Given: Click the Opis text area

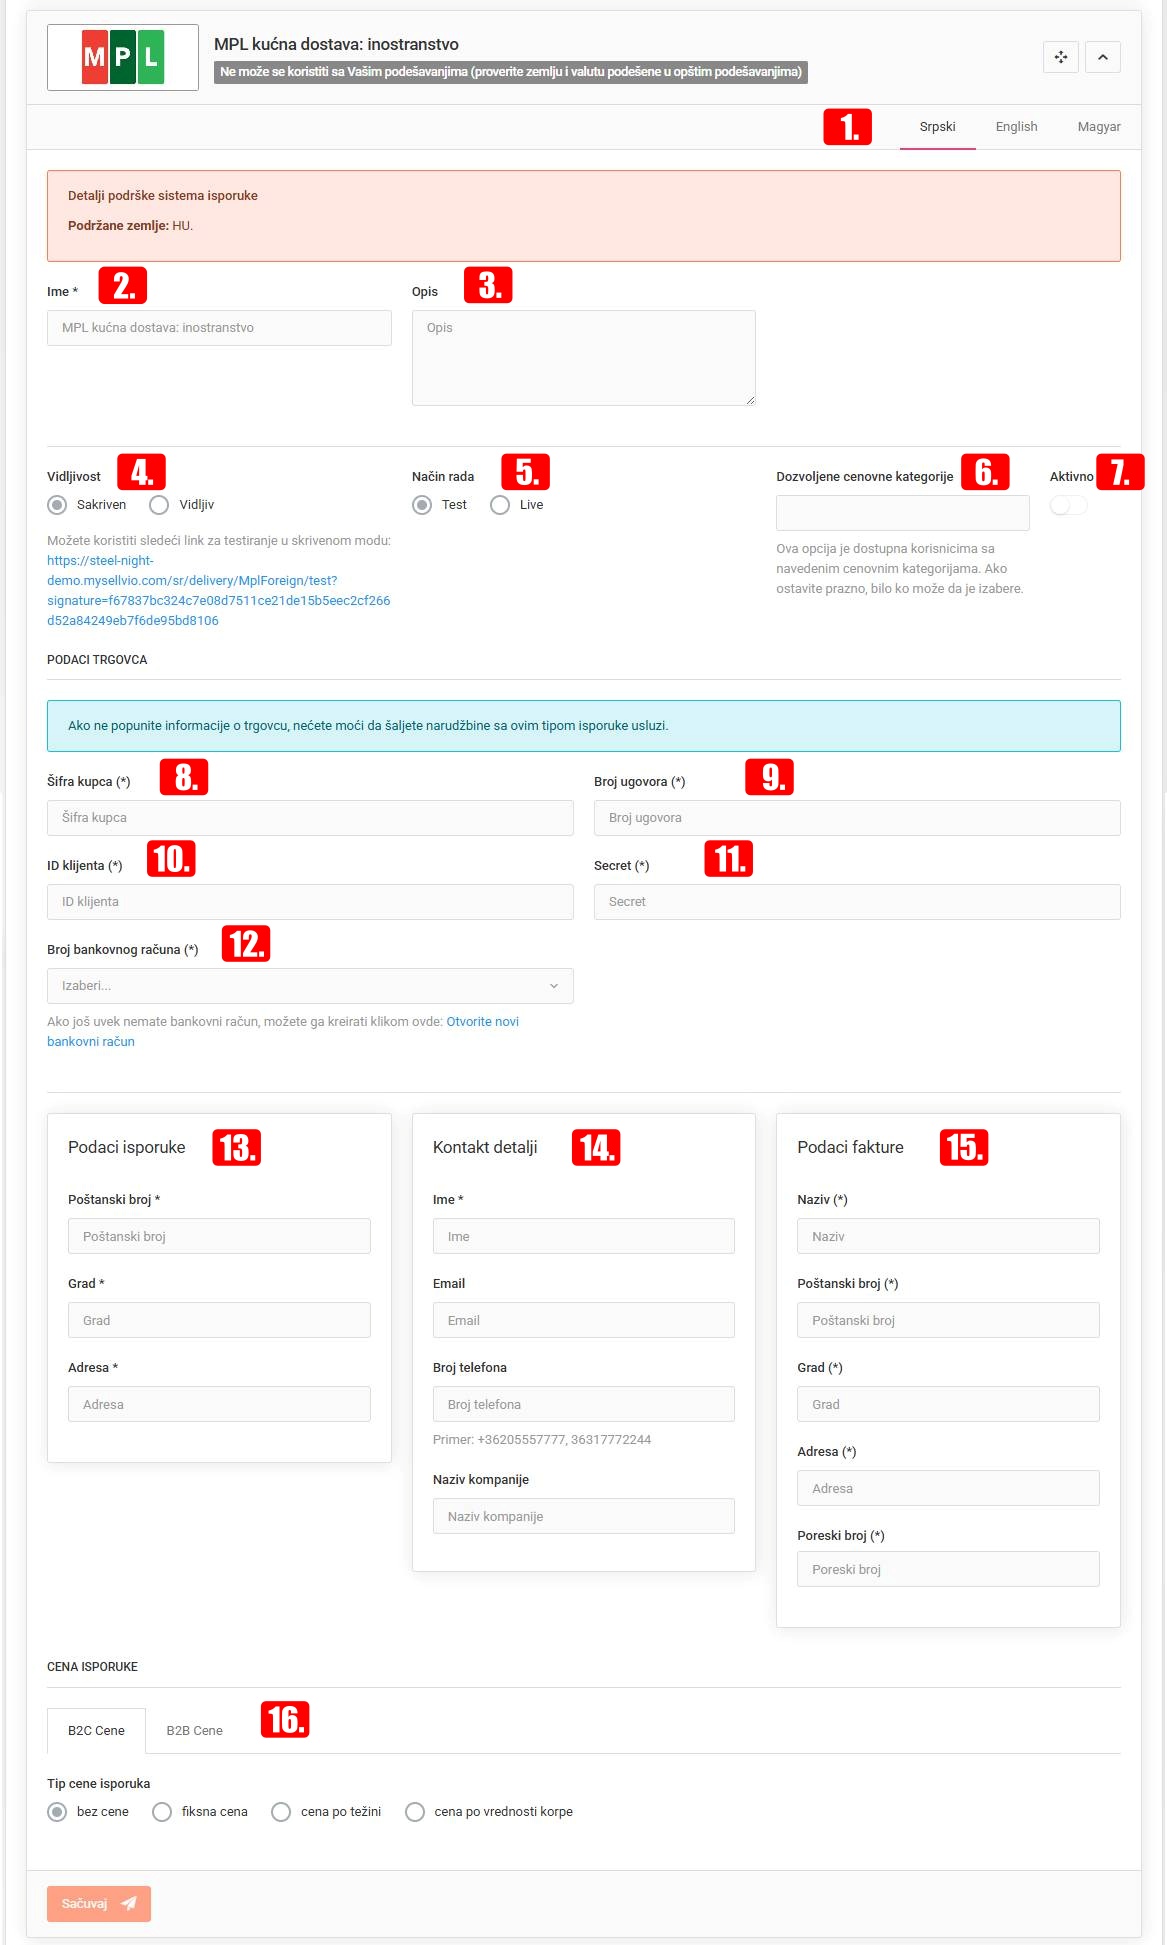Looking at the screenshot, I should [x=584, y=358].
